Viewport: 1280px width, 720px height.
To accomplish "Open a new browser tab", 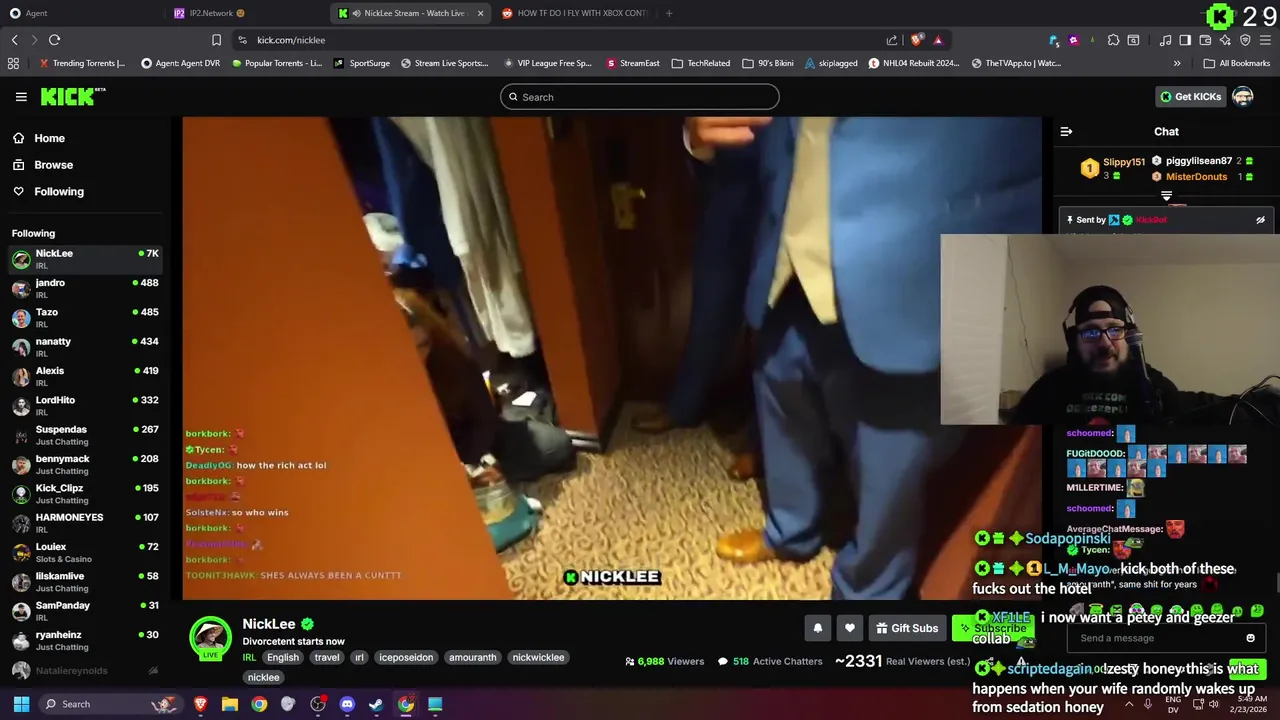I will 669,13.
